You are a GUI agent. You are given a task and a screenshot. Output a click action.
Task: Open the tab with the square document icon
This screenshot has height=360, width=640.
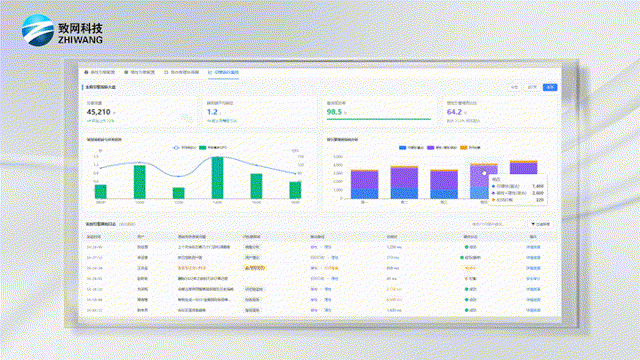182,72
